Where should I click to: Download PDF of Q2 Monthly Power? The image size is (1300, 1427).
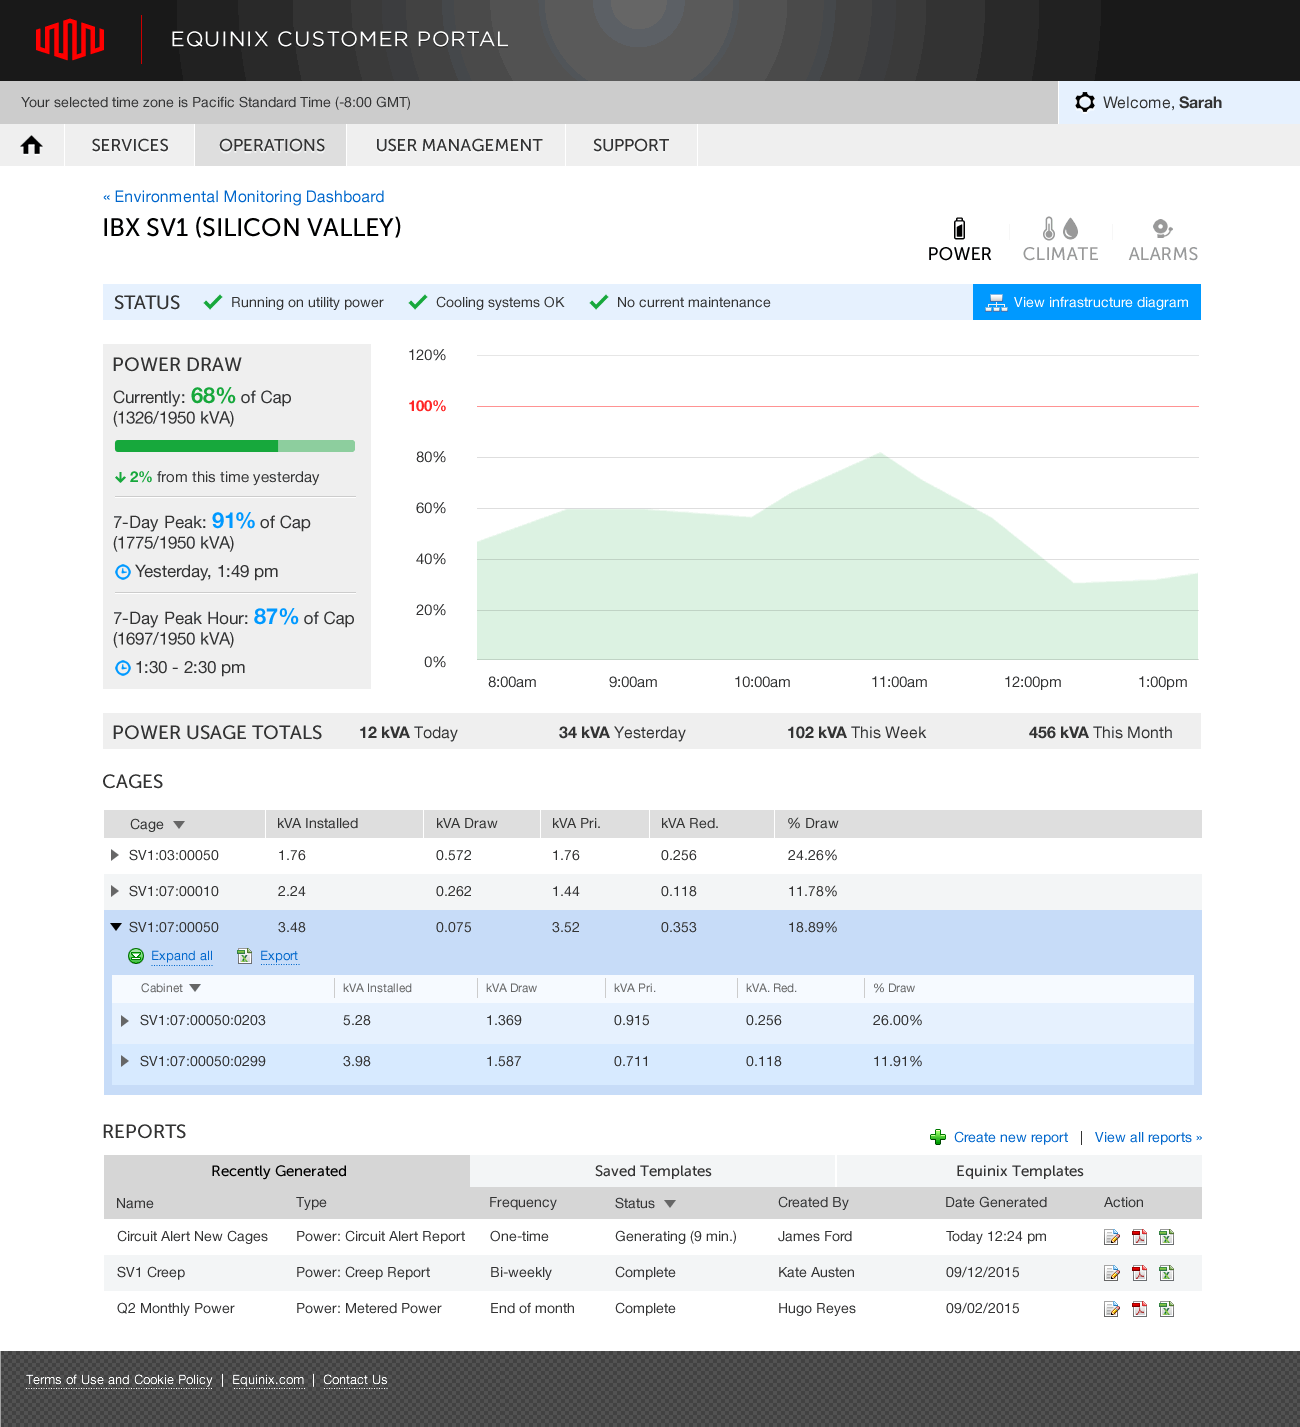(1139, 1309)
